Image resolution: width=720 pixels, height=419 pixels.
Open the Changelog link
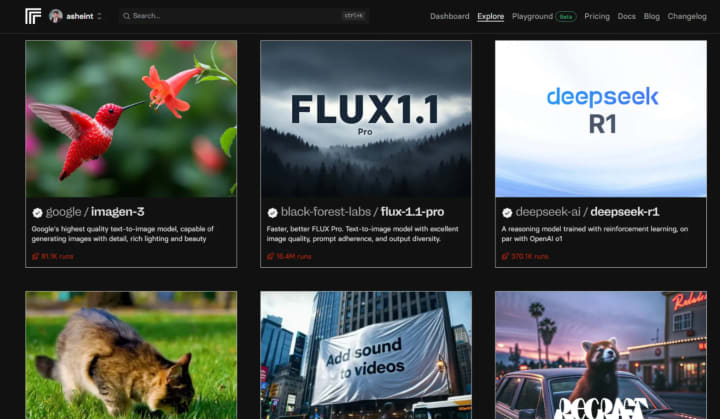pyautogui.click(x=687, y=16)
